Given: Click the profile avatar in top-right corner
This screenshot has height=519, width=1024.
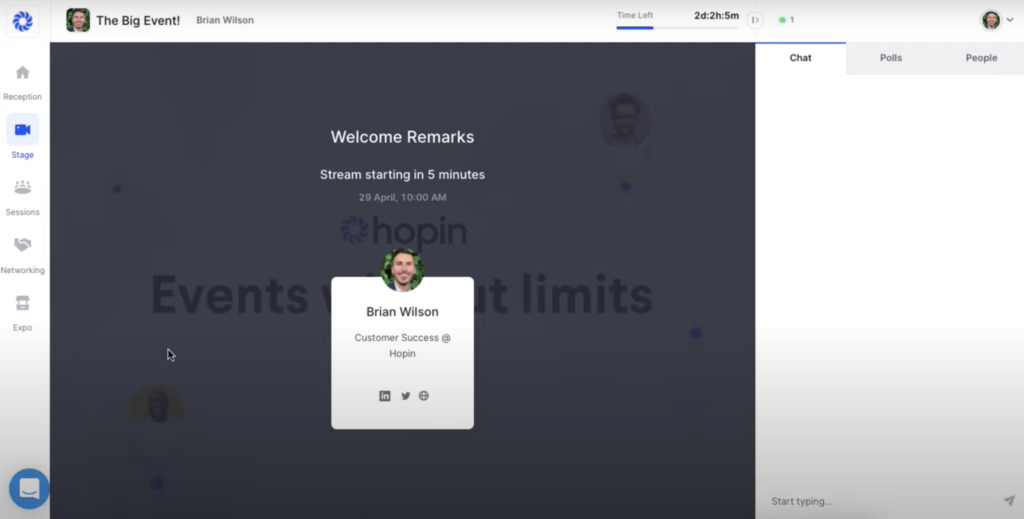Looking at the screenshot, I should click(x=991, y=20).
